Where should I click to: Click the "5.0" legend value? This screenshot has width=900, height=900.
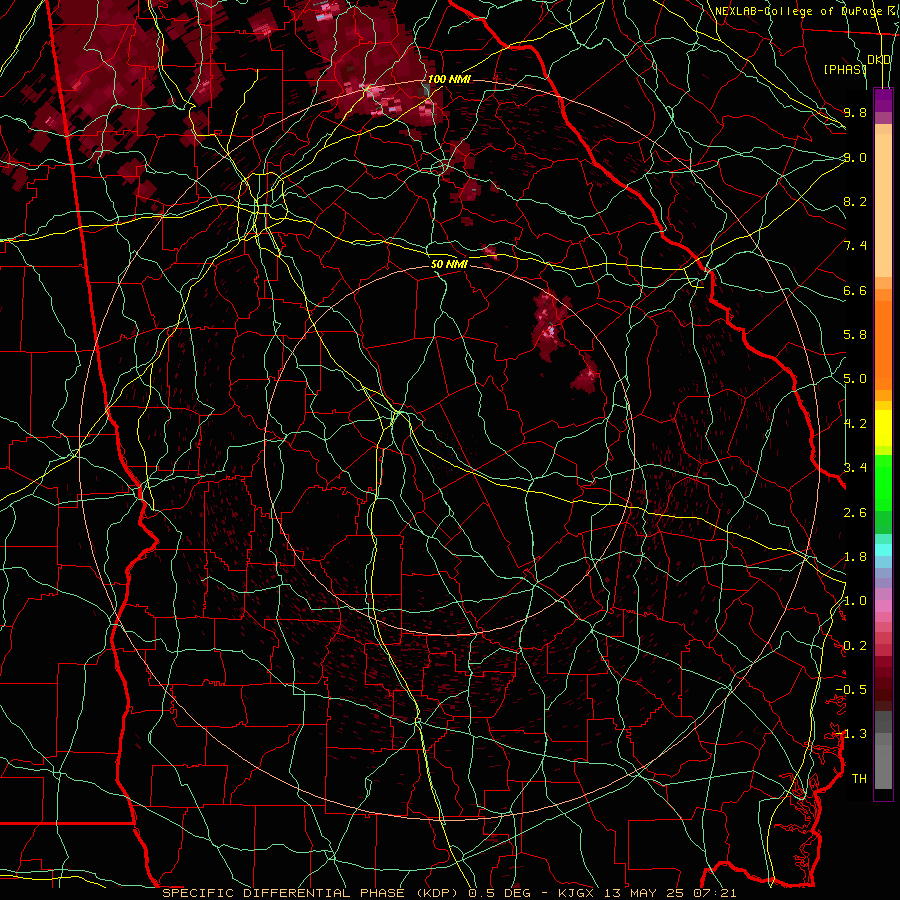pos(855,379)
